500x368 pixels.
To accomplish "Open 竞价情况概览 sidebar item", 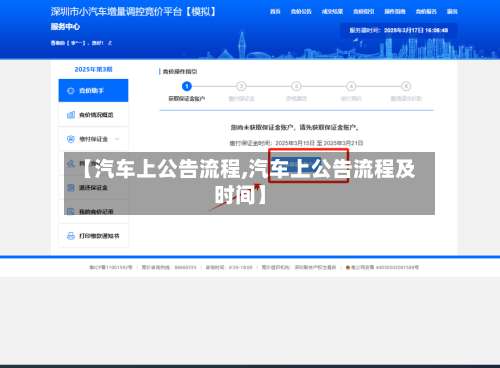I will pos(93,115).
